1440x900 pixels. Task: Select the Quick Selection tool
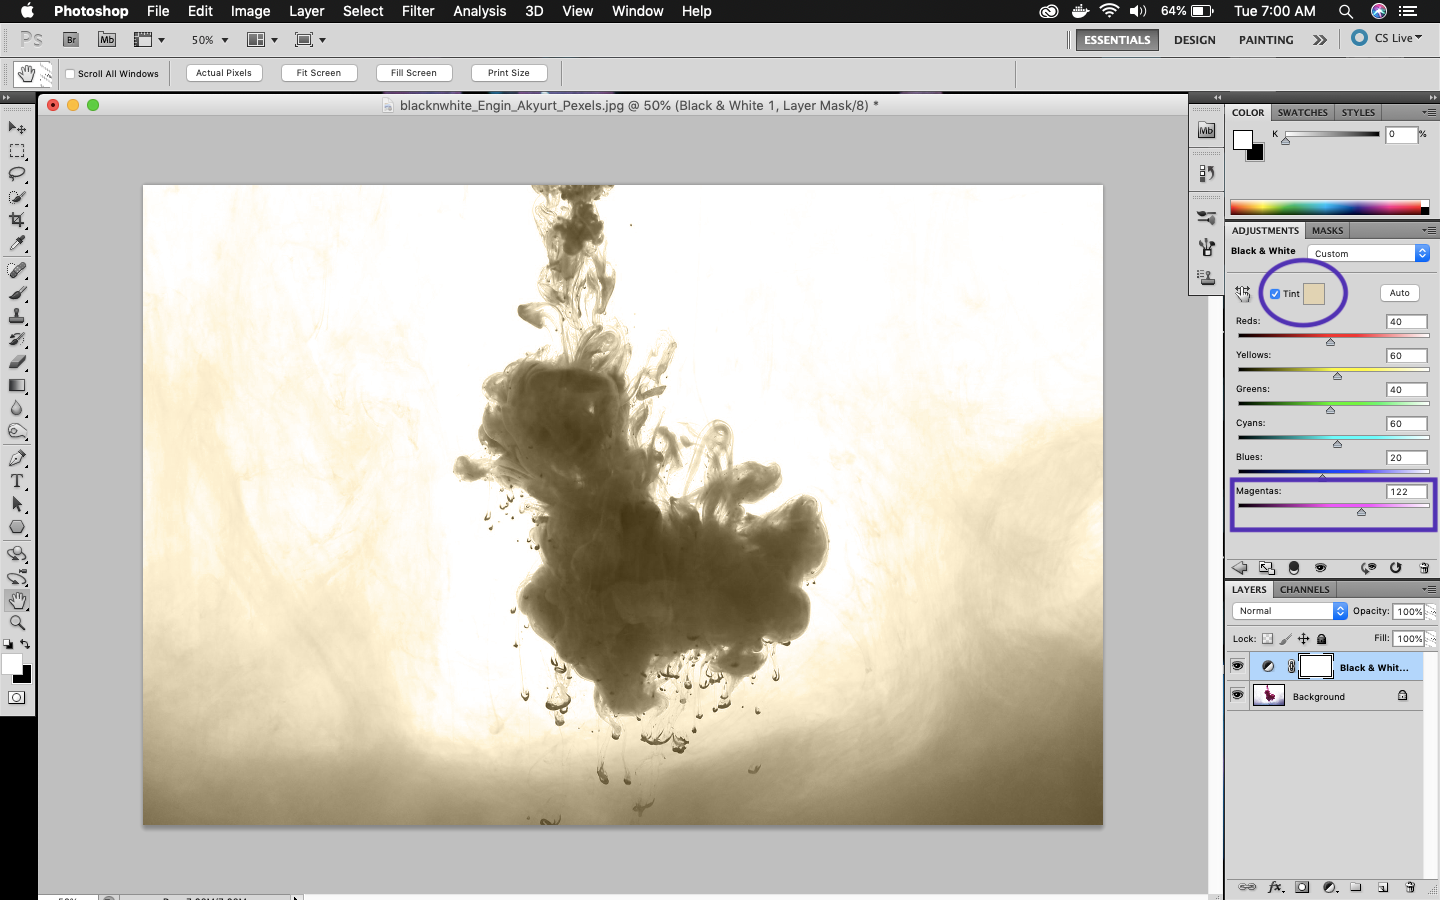click(17, 197)
